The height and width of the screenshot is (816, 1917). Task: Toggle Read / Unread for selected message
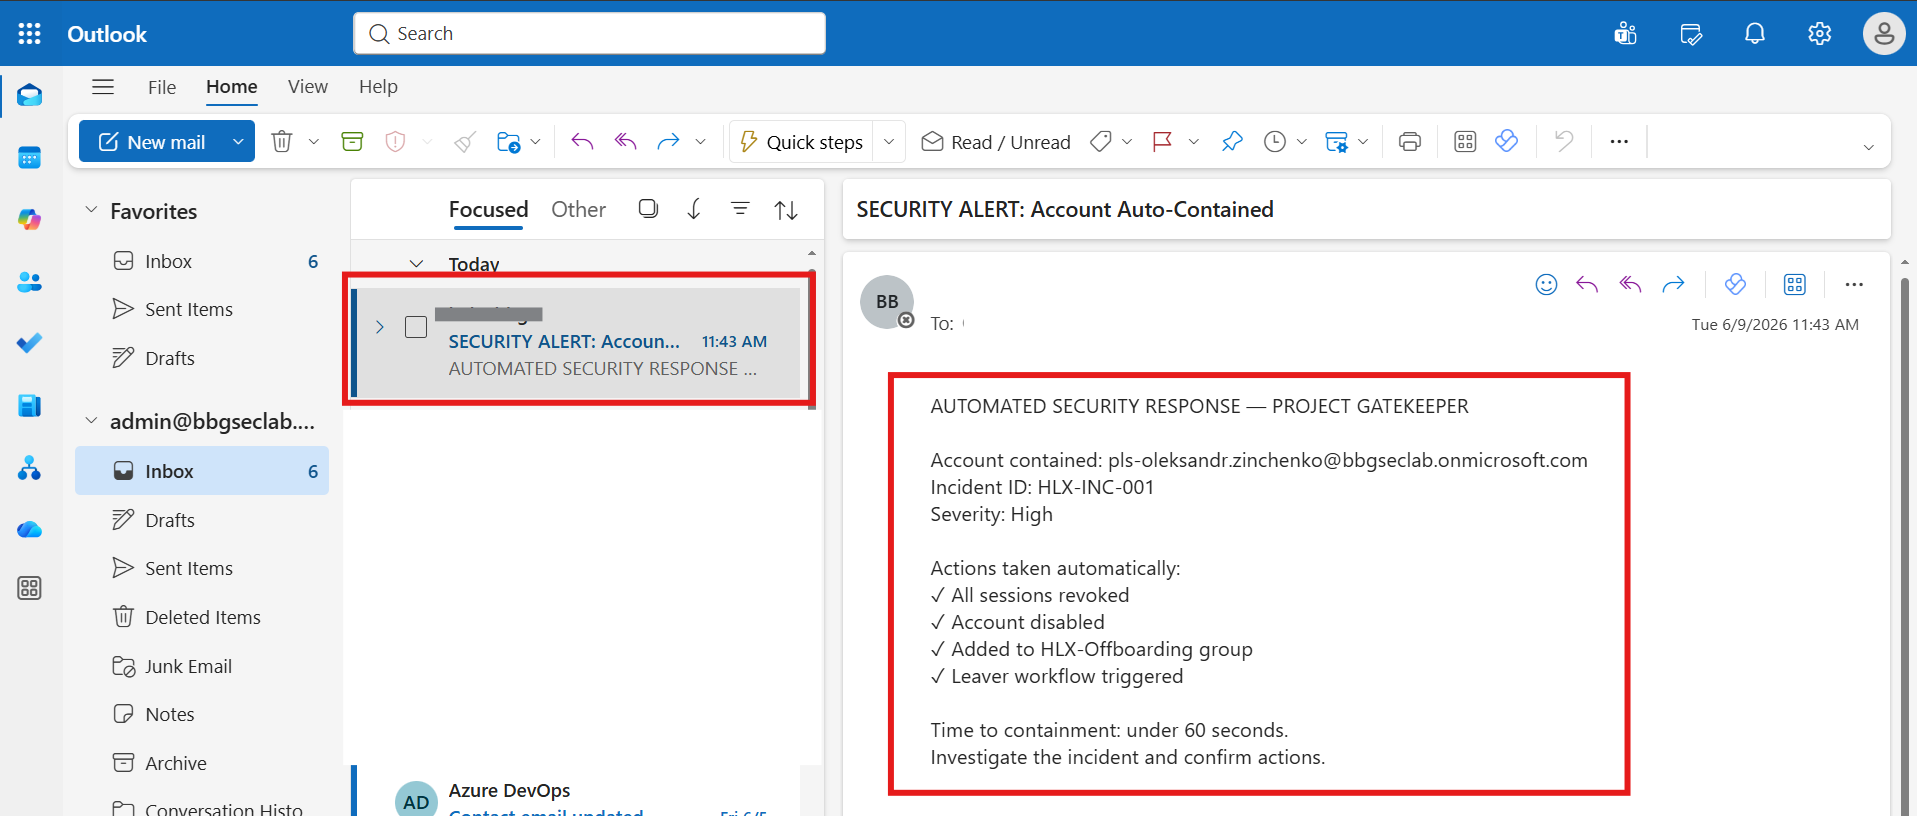coord(996,142)
